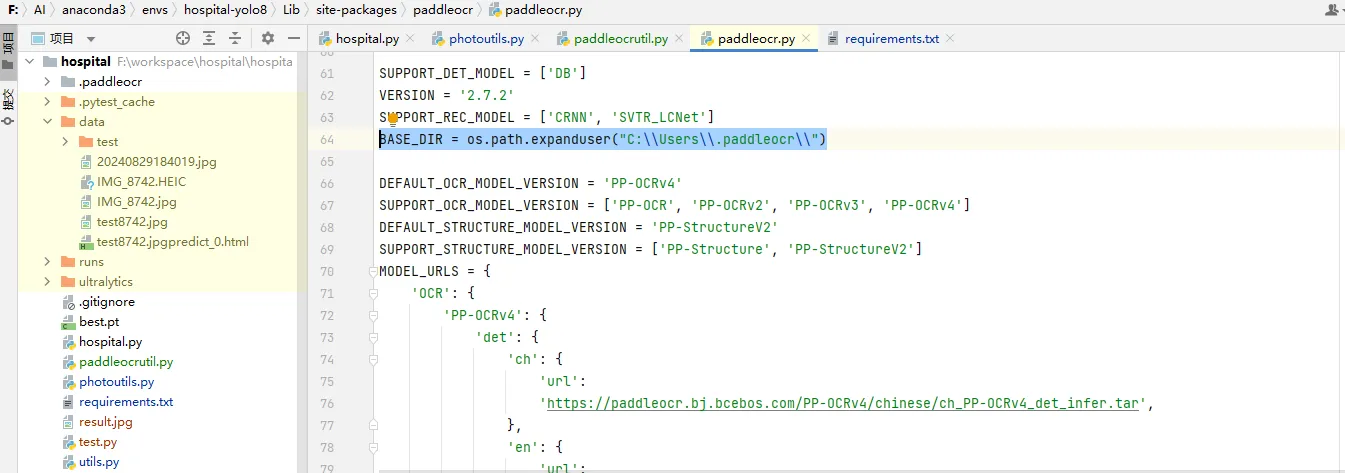Click the Expand All icon in project panel
Viewport: 1345px width, 473px height.
point(209,38)
